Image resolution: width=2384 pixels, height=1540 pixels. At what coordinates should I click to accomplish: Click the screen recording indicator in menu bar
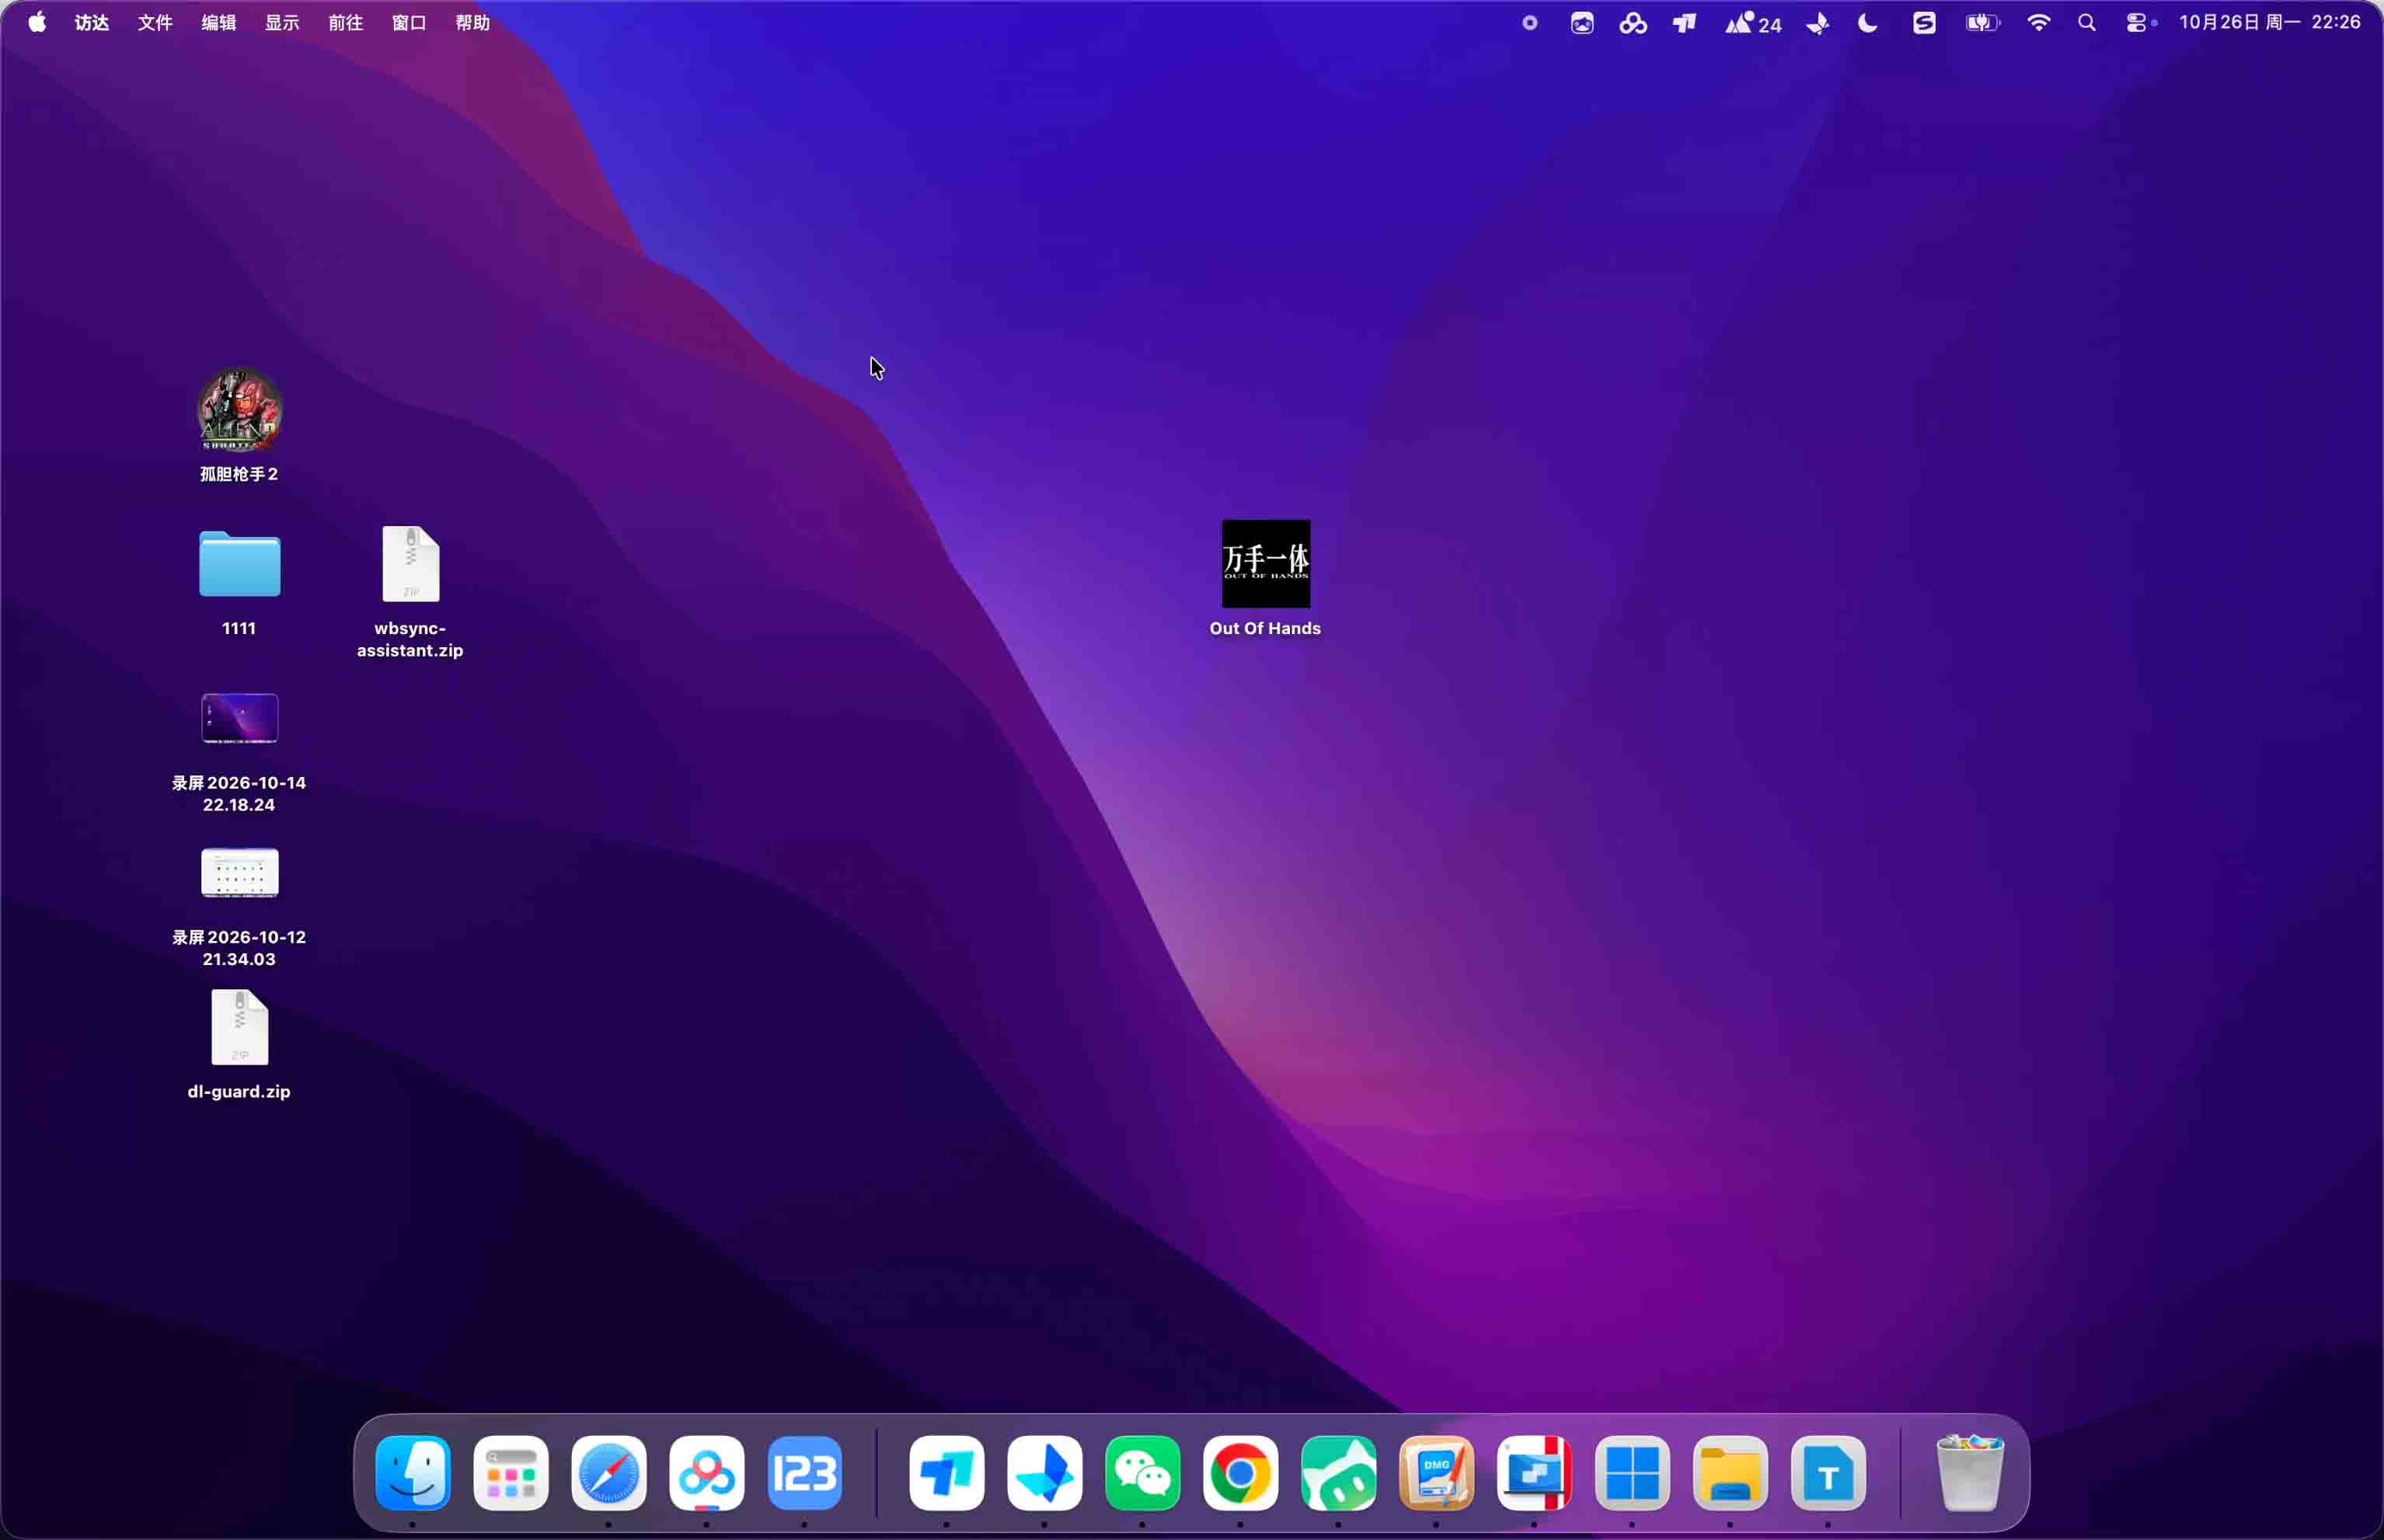(x=1529, y=22)
